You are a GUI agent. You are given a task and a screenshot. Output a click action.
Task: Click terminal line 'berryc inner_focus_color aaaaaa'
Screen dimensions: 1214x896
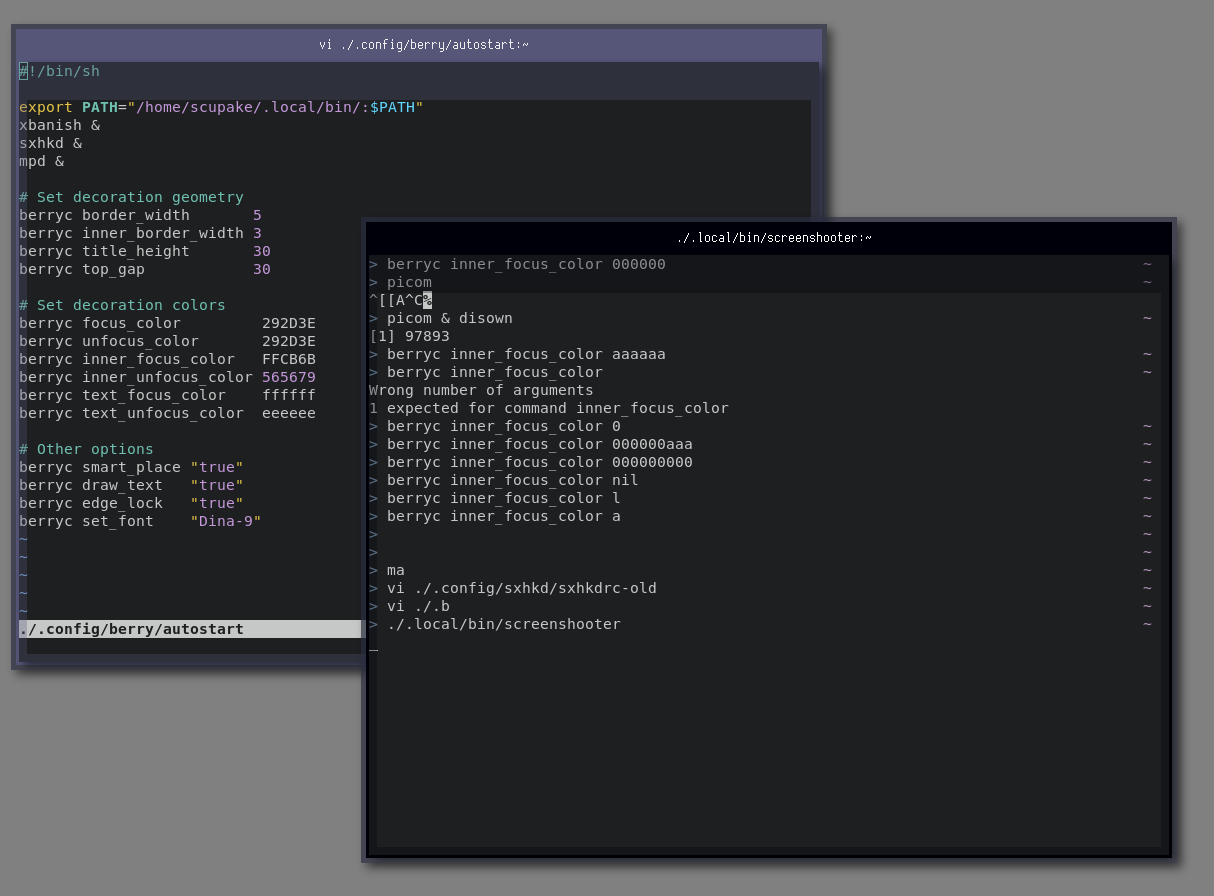[517, 354]
